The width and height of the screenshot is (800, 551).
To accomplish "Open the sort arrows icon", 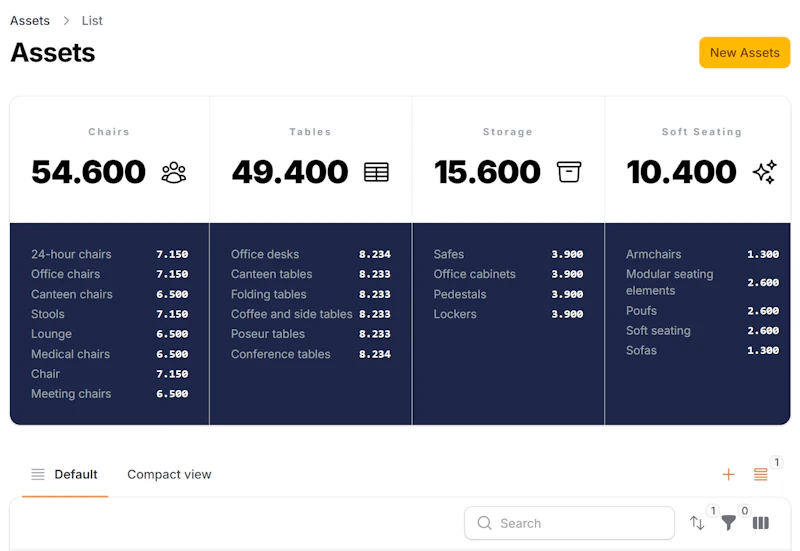I will point(697,523).
